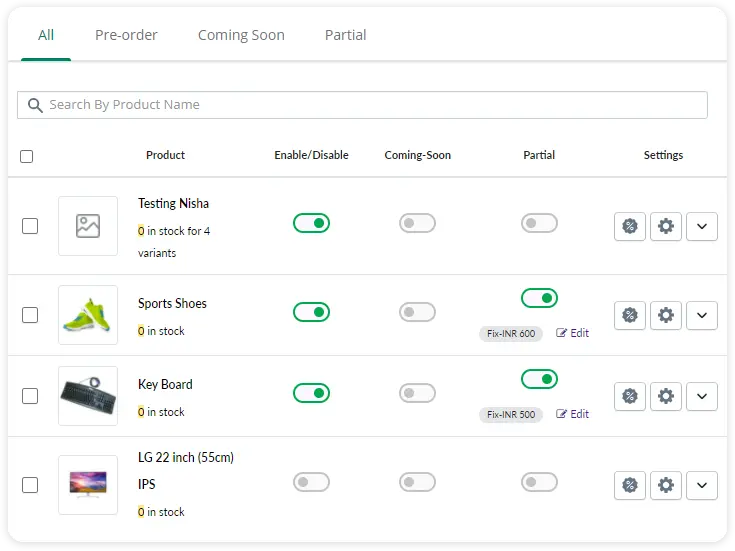Open gear settings for Key Board
The width and height of the screenshot is (735, 551).
click(x=666, y=396)
